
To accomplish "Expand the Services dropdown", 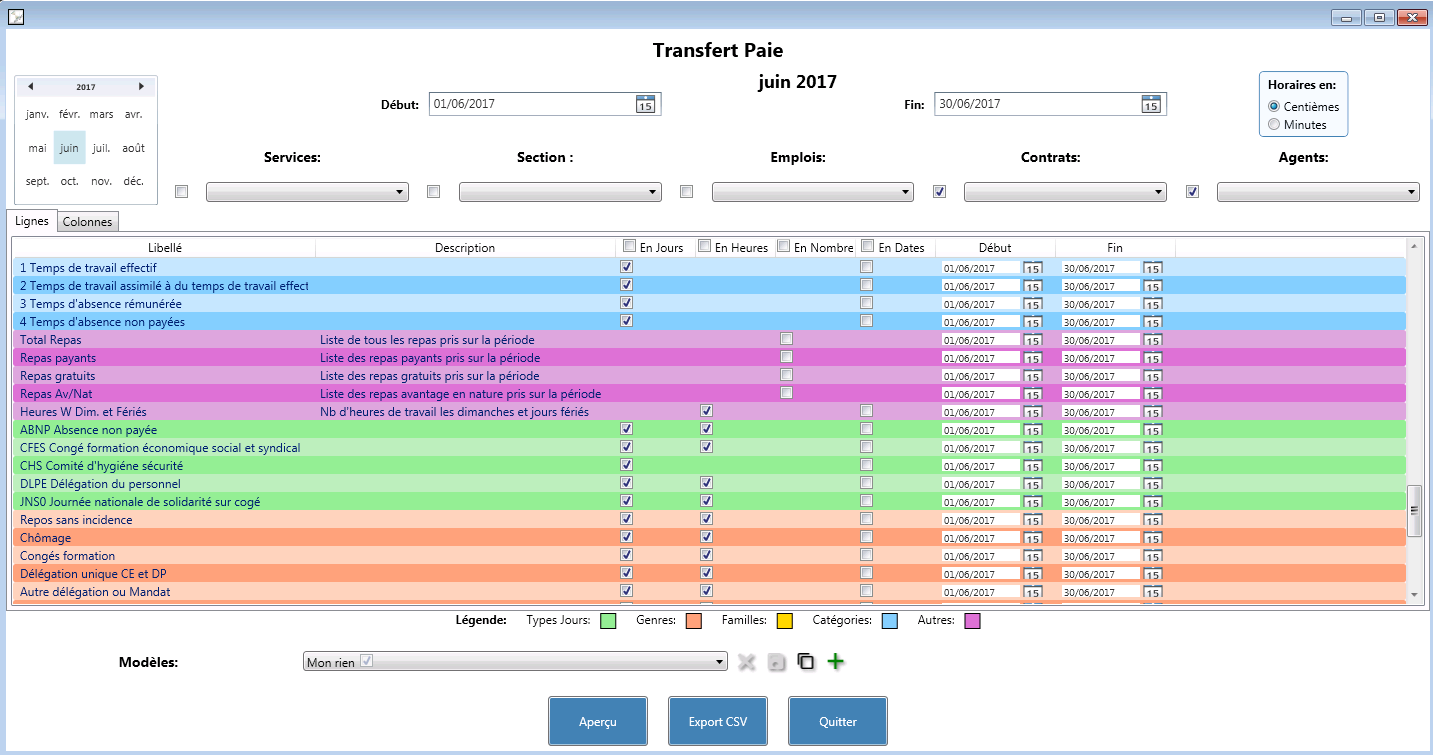I will (x=307, y=192).
